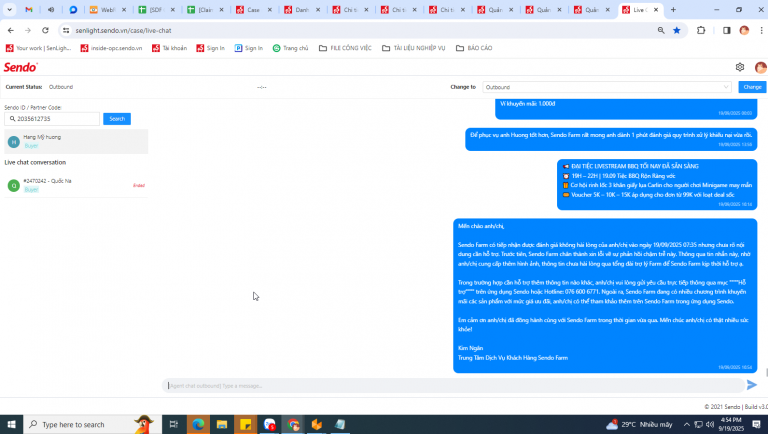This screenshot has height=434, width=768.
Task: Click the Current Status Outbound text
Action: 61,87
